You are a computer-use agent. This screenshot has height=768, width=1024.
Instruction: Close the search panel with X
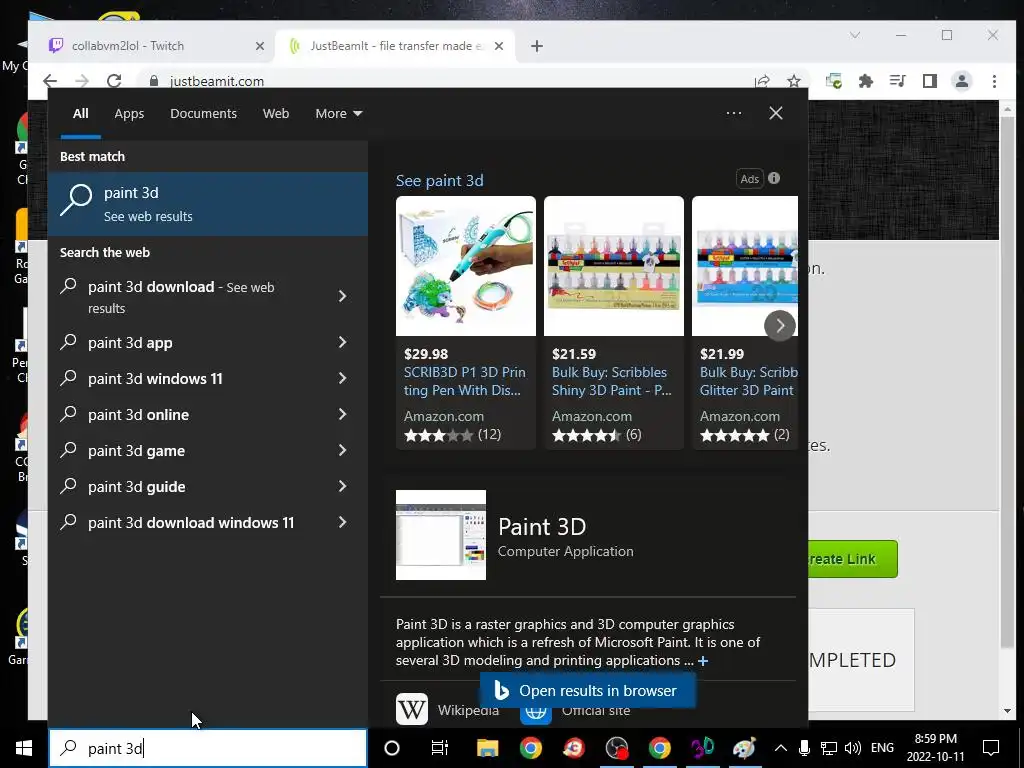pyautogui.click(x=776, y=113)
